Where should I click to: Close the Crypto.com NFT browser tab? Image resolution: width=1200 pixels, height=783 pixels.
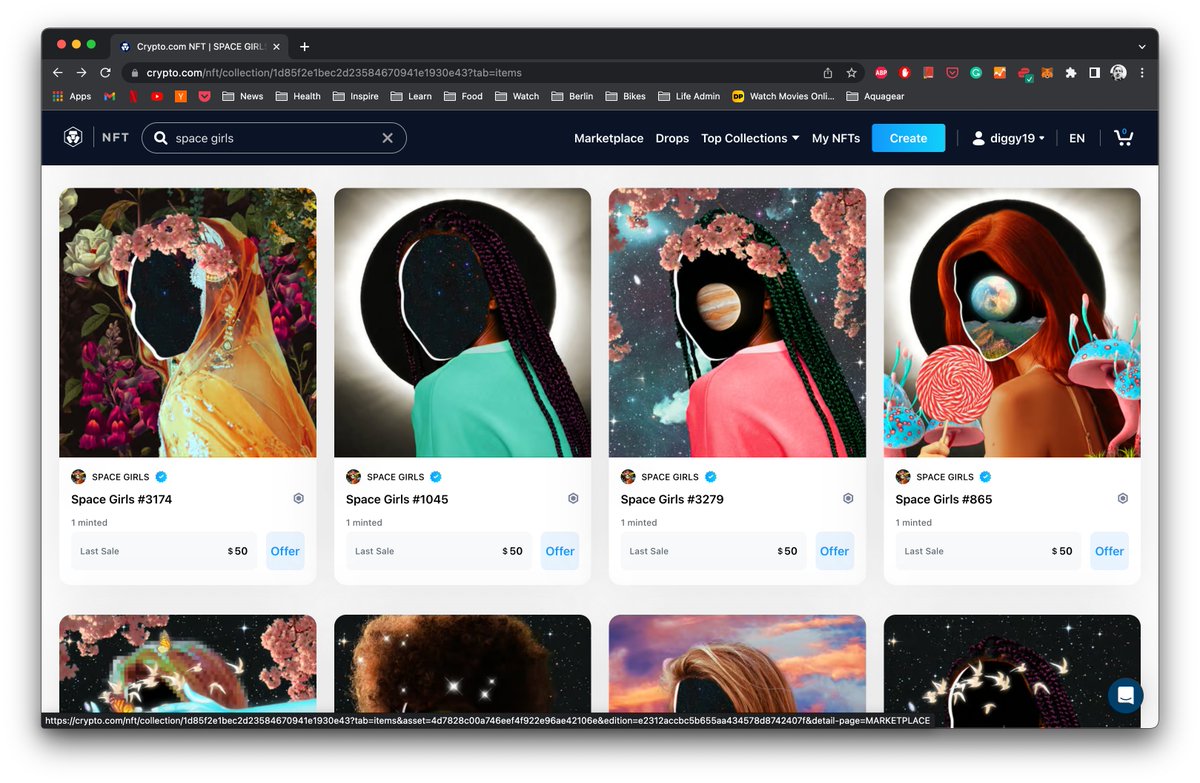[x=278, y=46]
